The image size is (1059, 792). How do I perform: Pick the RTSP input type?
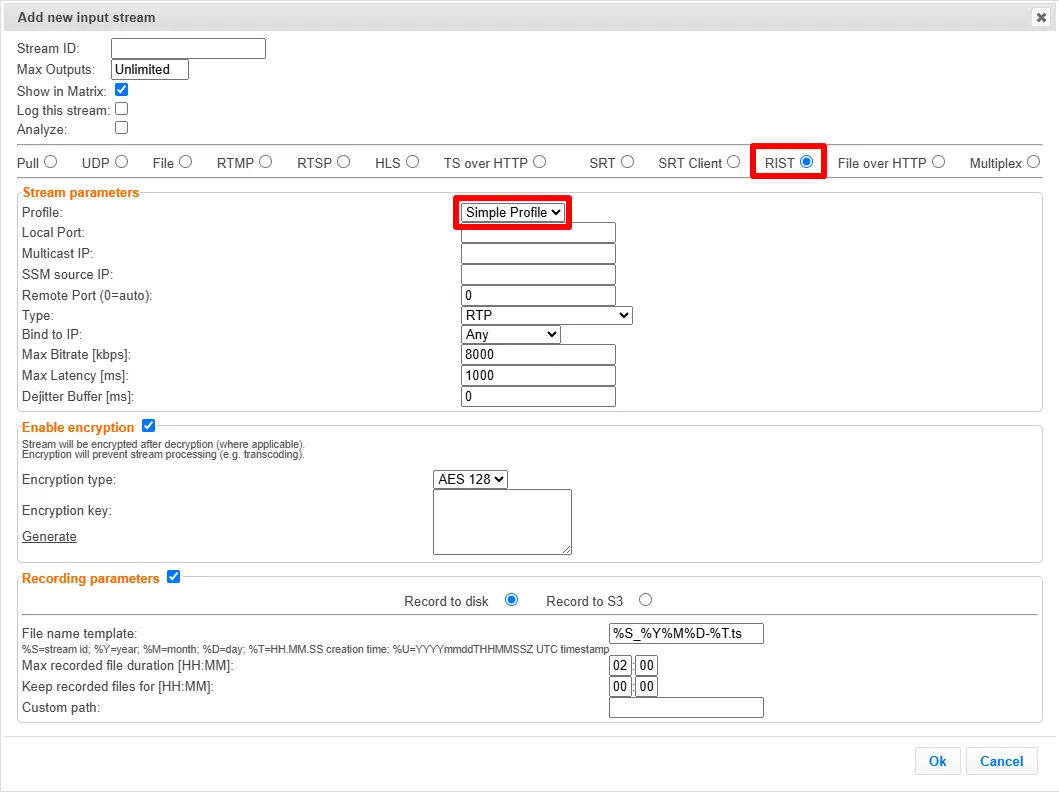click(344, 162)
